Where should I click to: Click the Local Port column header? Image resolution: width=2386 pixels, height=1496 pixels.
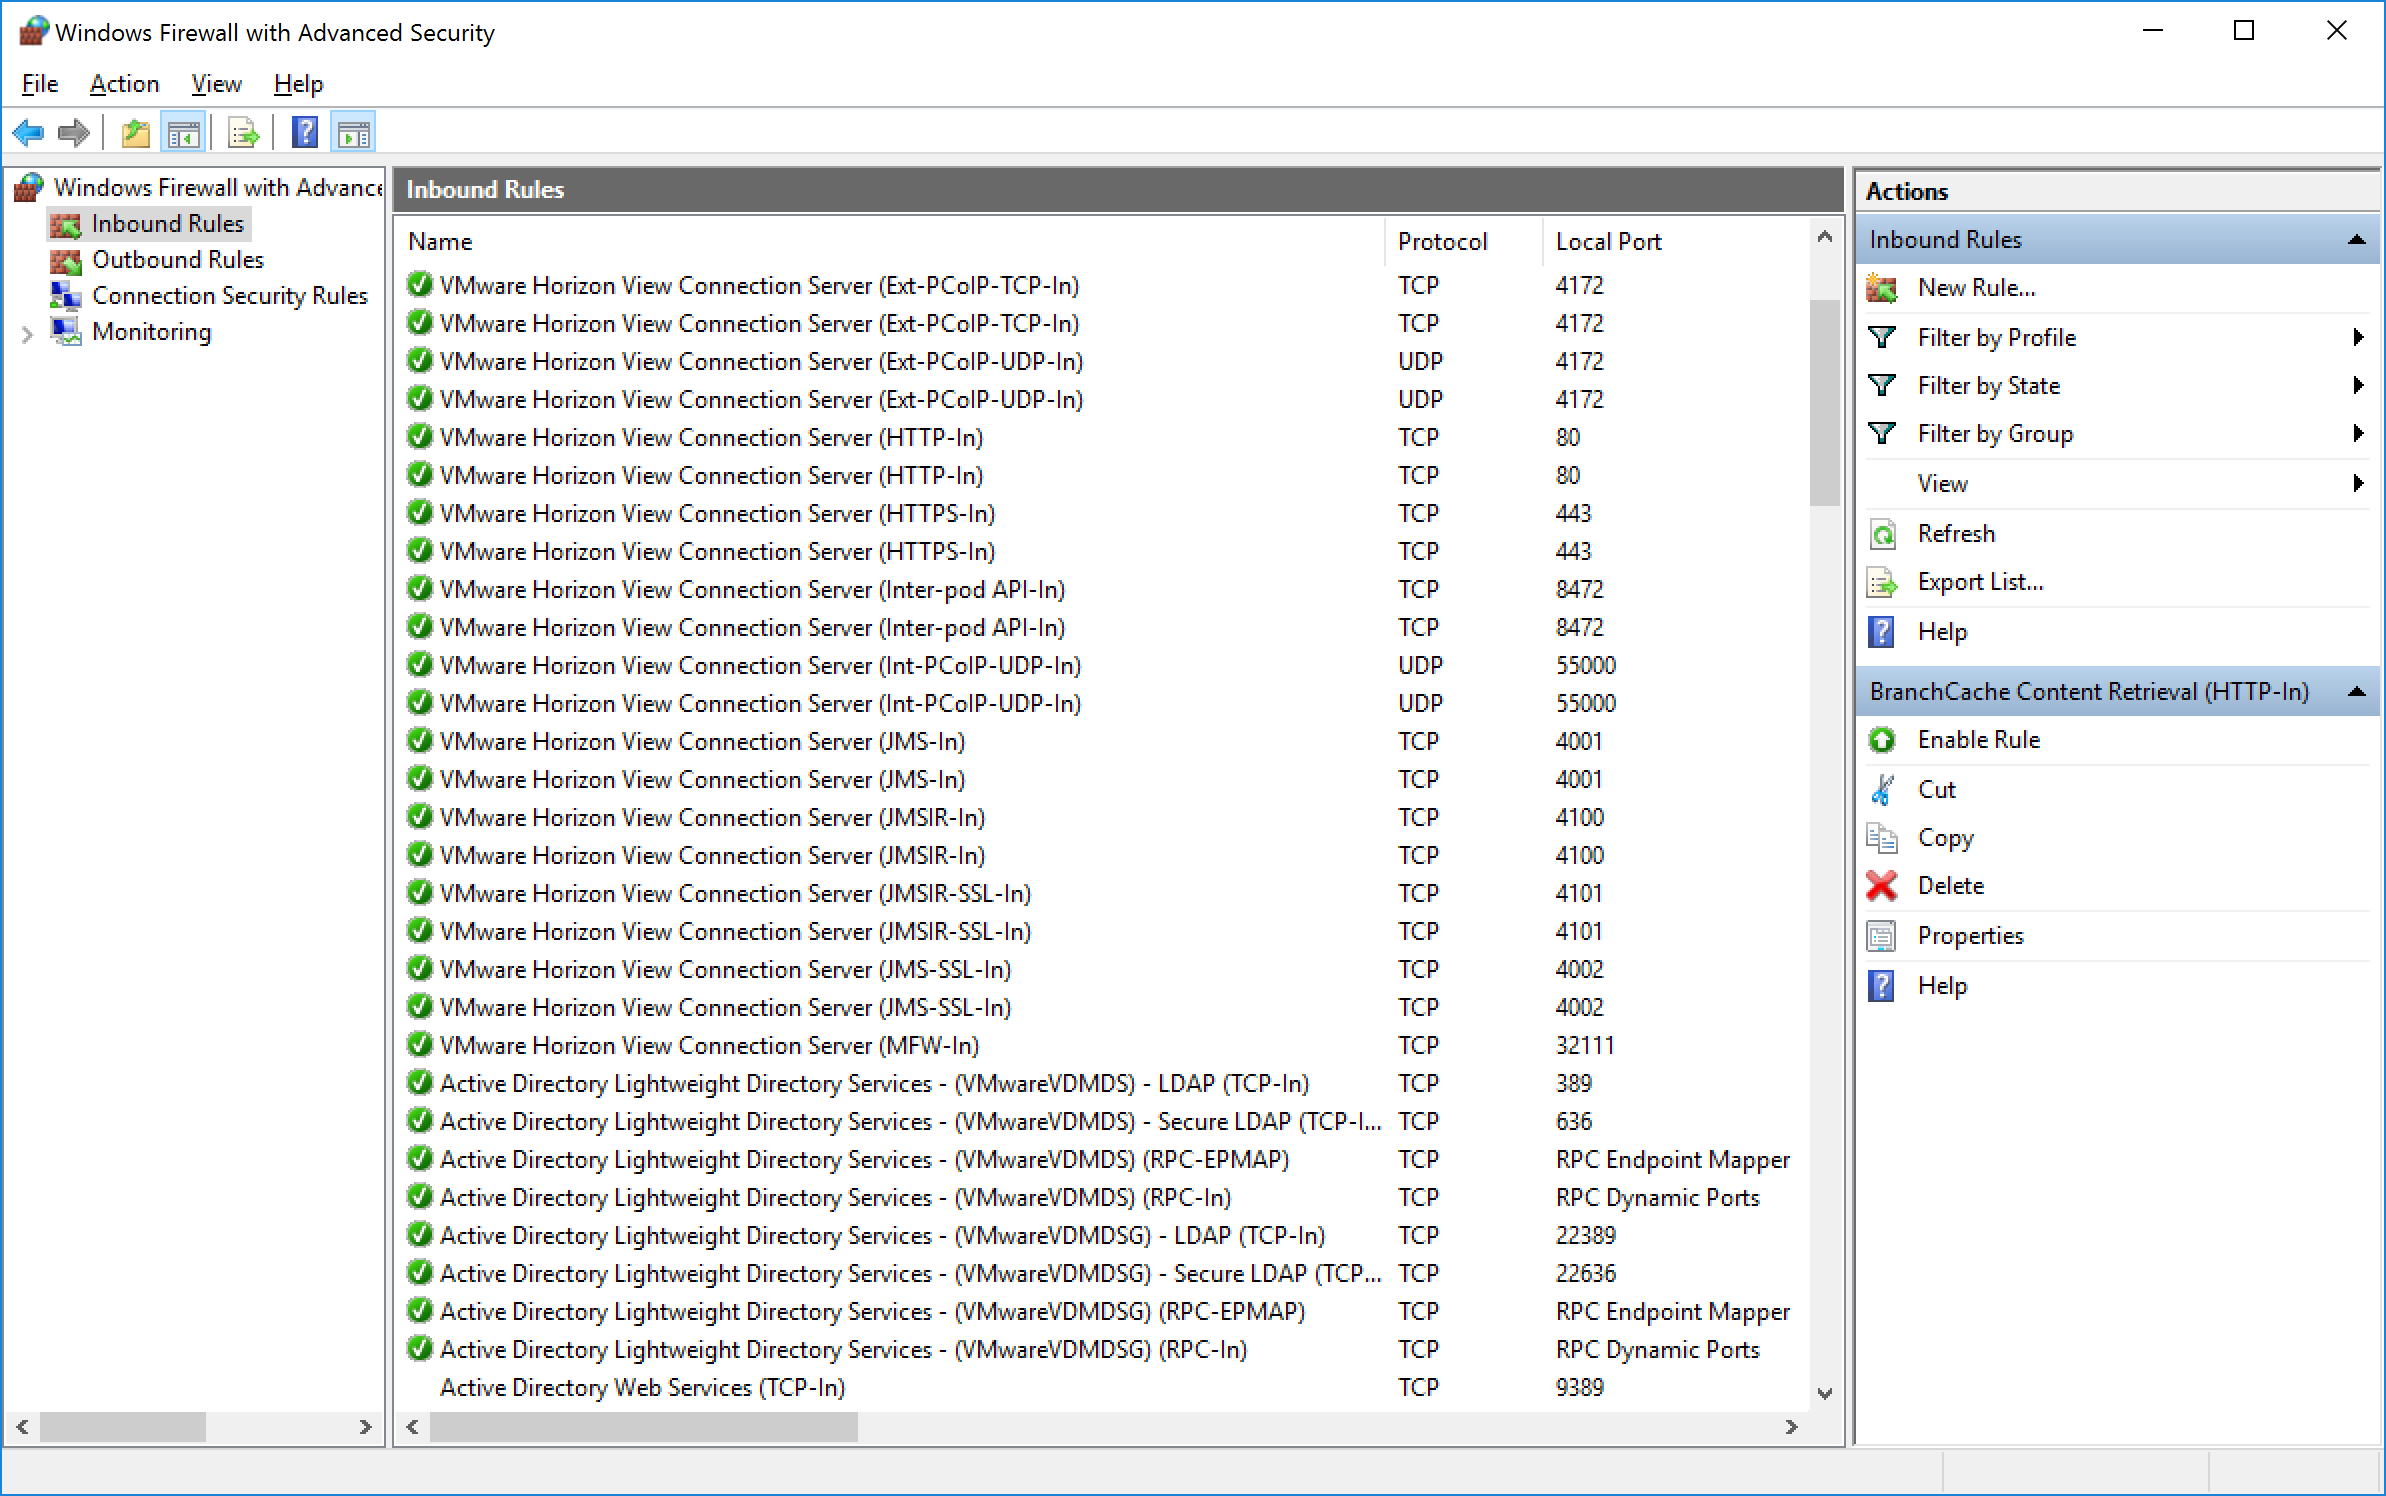(x=1608, y=242)
